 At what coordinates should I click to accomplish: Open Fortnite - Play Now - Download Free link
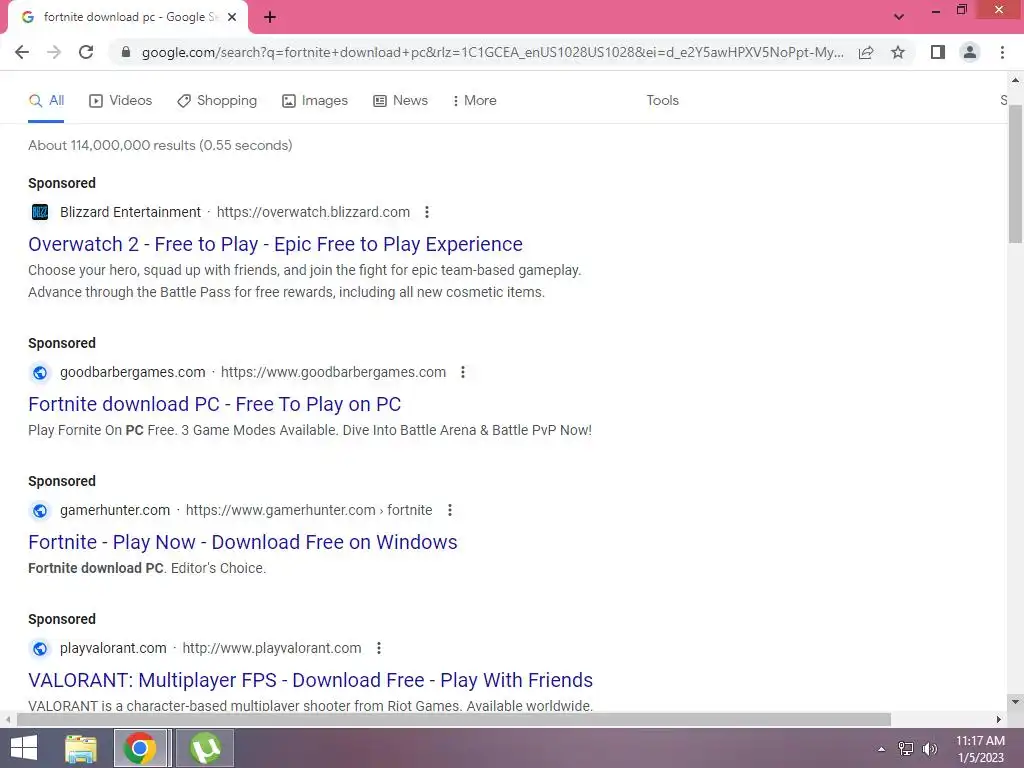(242, 542)
